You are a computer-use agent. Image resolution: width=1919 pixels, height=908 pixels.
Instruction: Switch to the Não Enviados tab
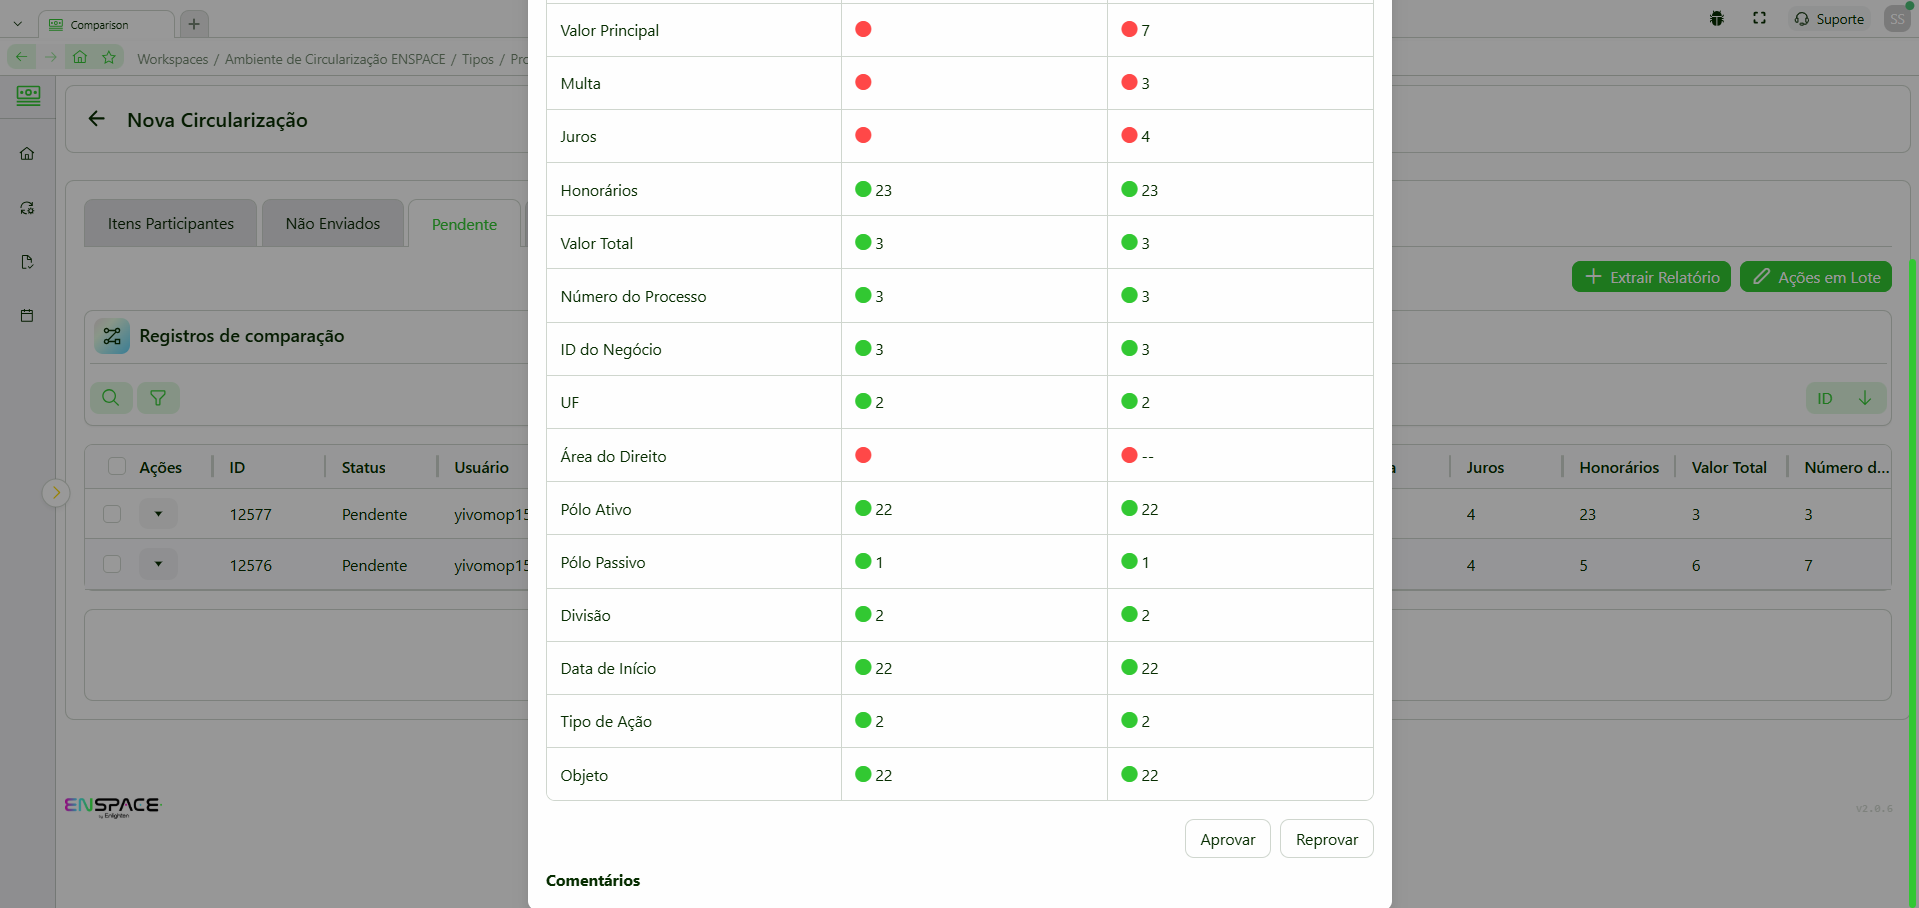[x=333, y=224]
